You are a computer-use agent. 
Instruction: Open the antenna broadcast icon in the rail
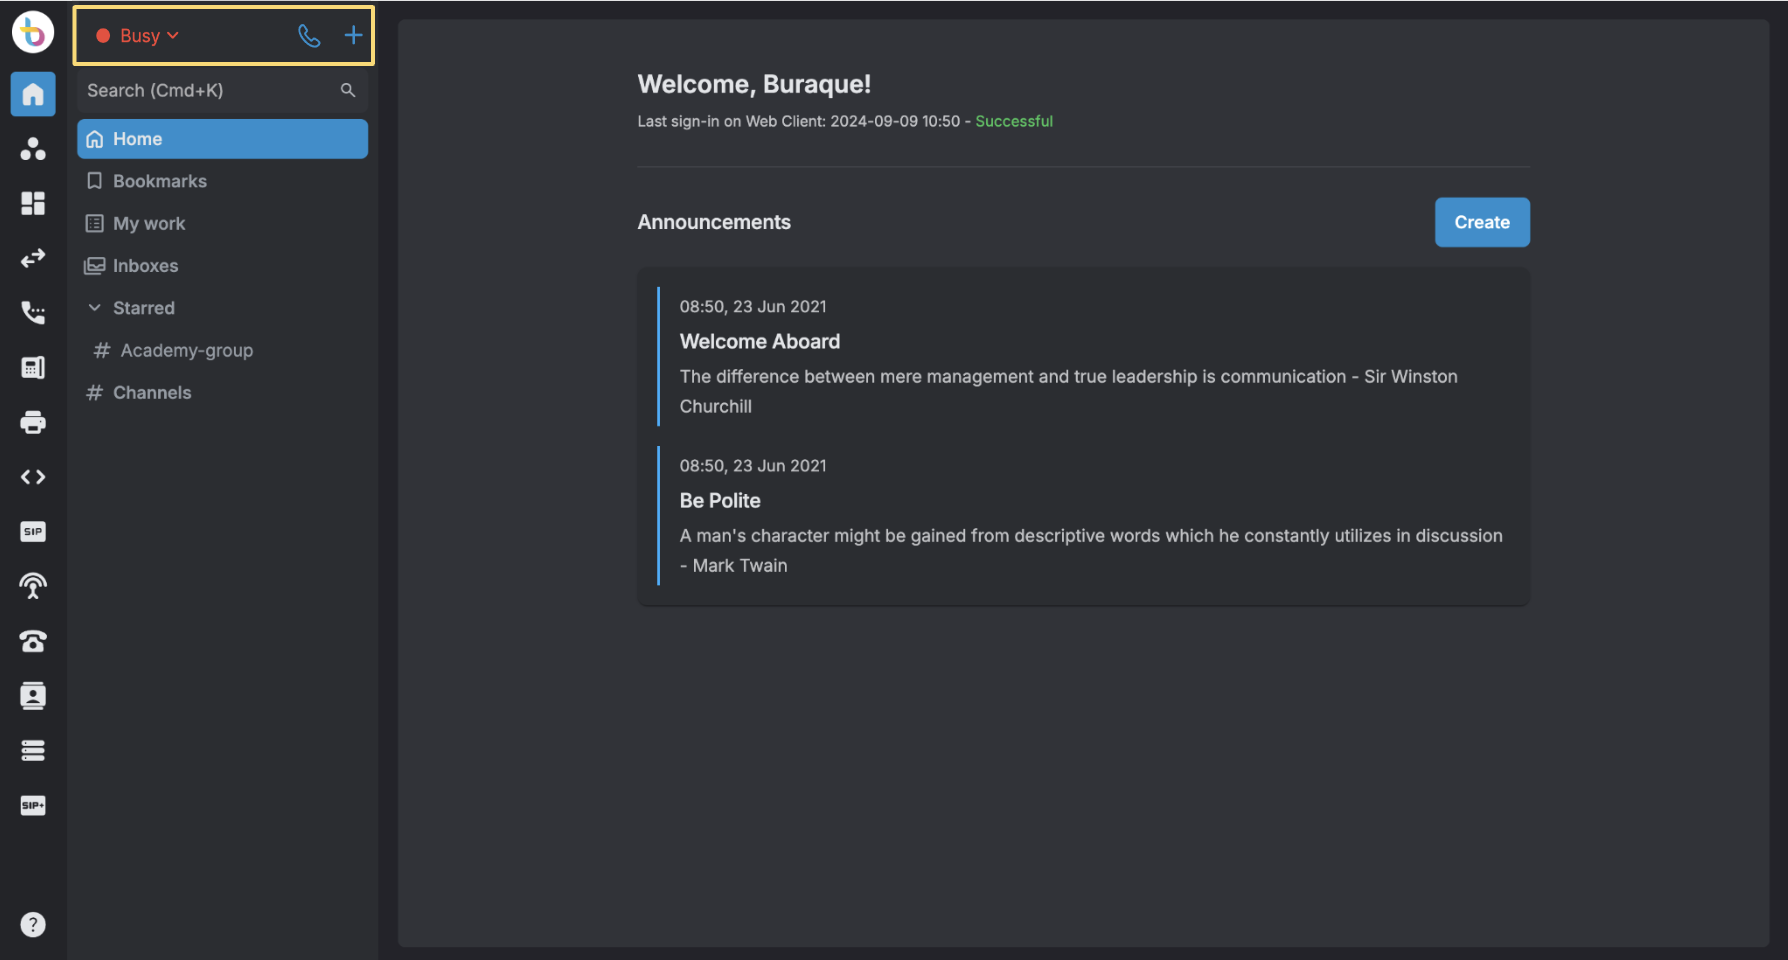(33, 586)
